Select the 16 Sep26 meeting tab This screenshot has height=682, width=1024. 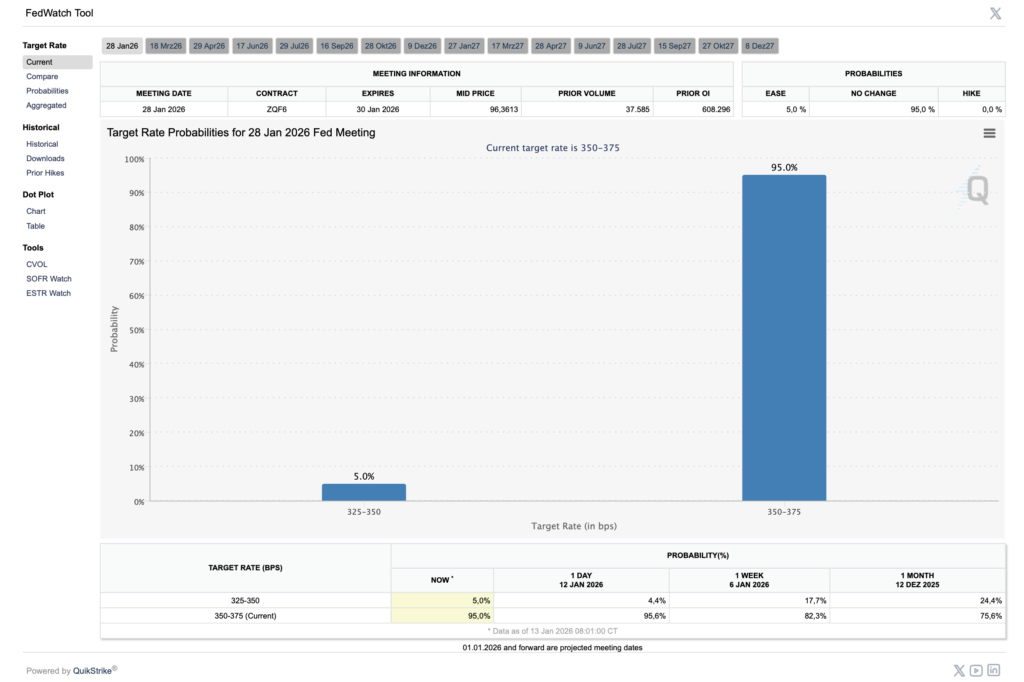[337, 46]
